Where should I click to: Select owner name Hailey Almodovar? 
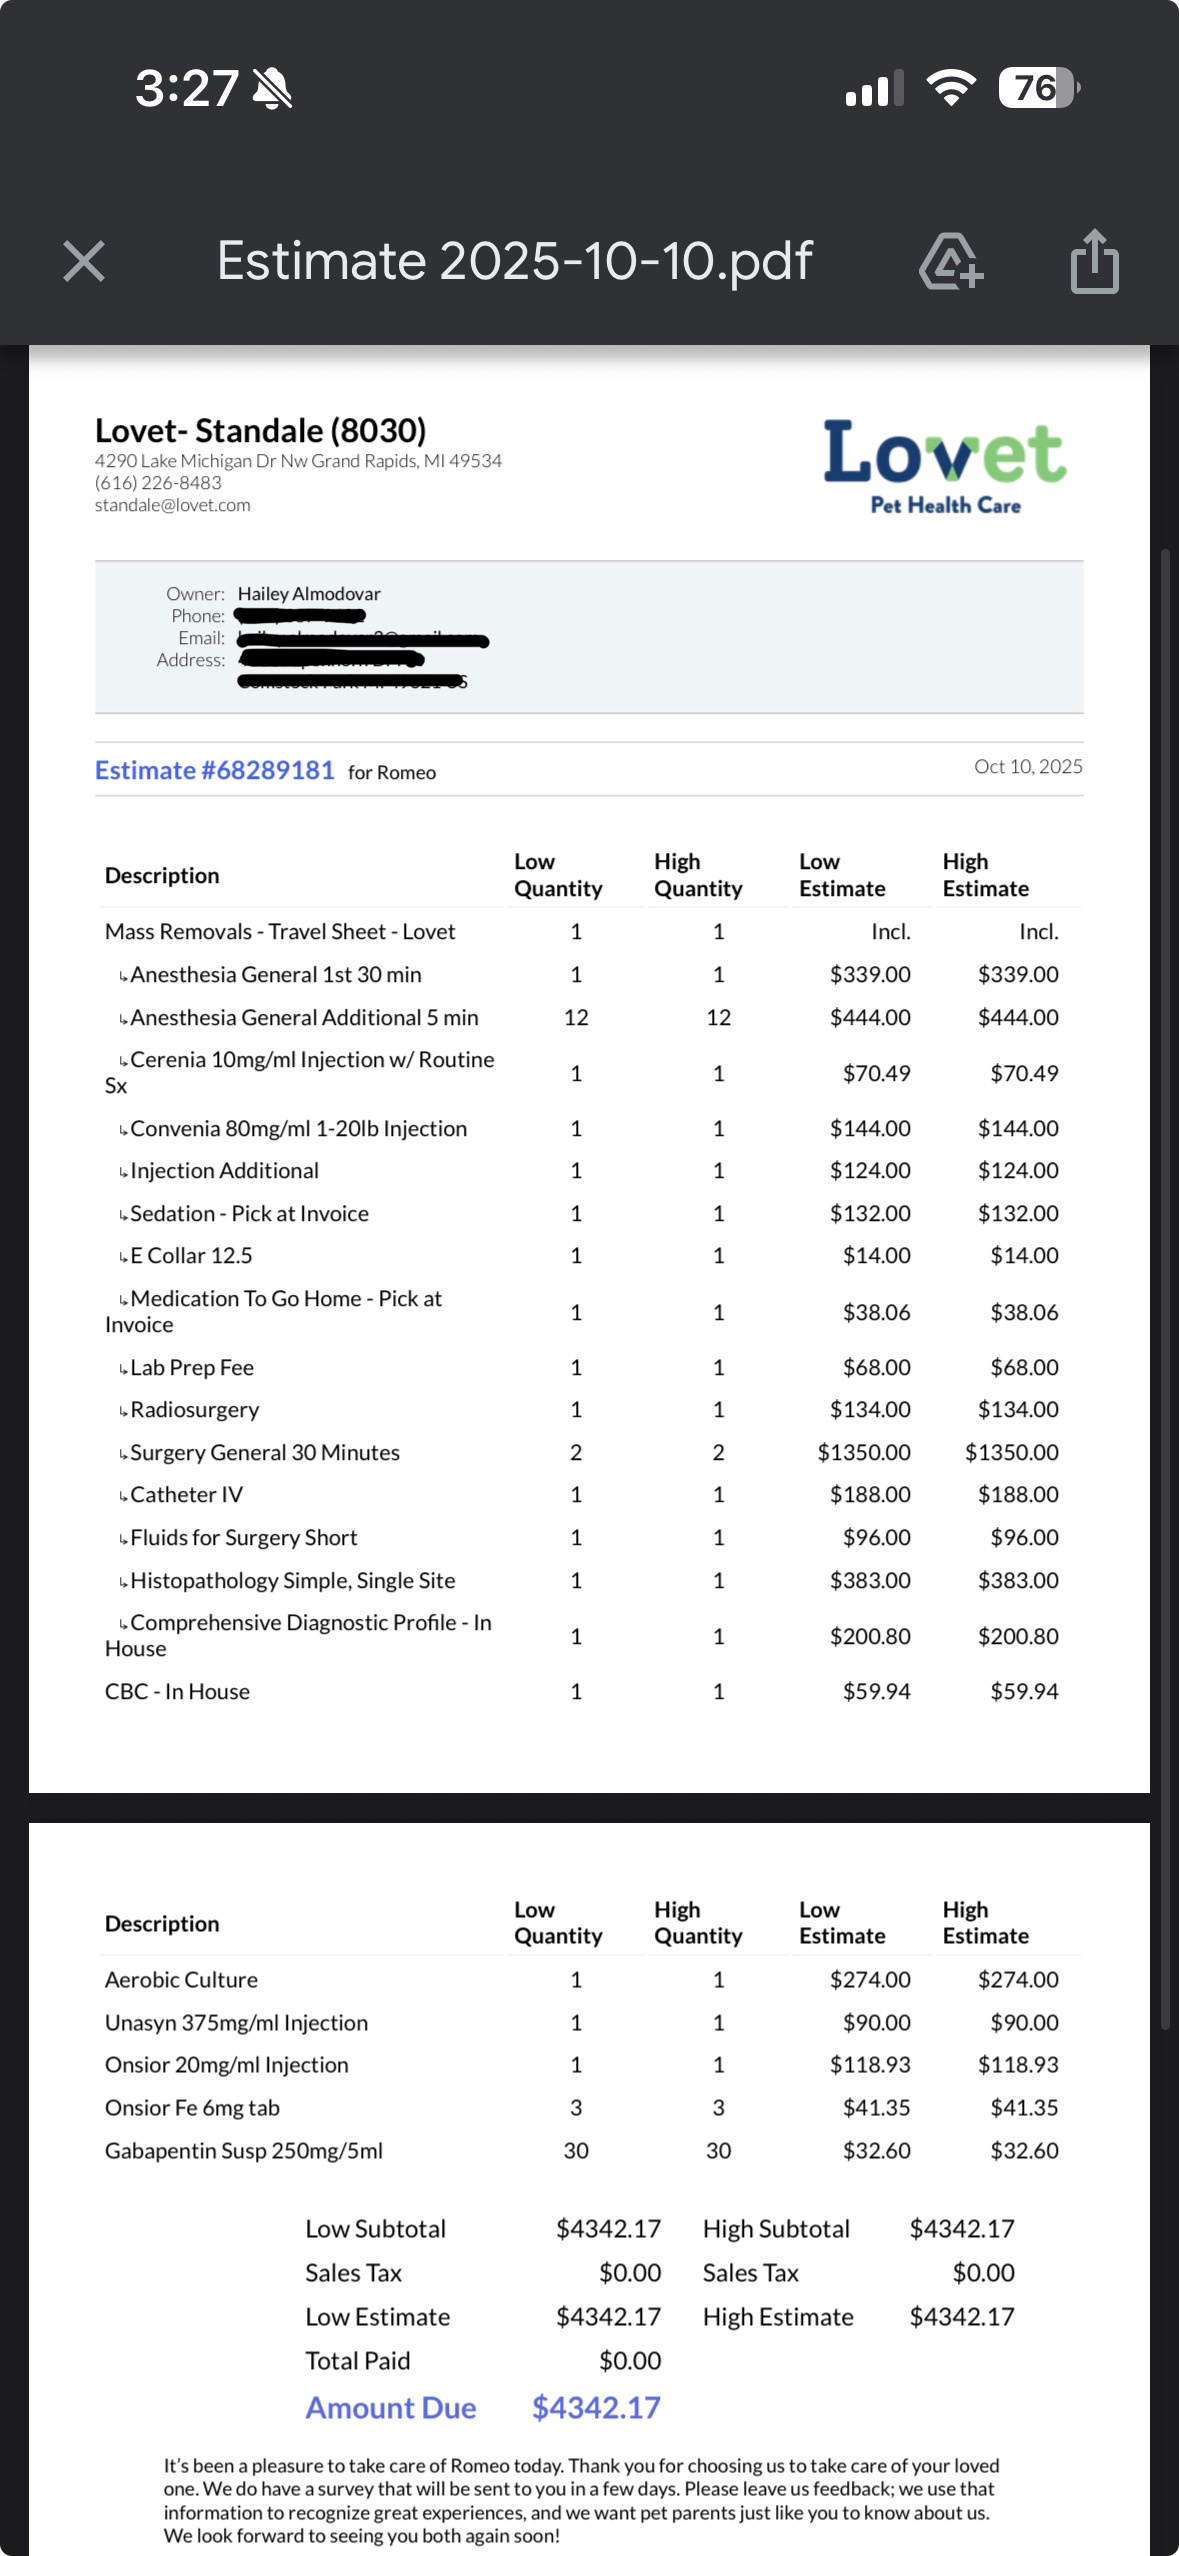coord(309,594)
